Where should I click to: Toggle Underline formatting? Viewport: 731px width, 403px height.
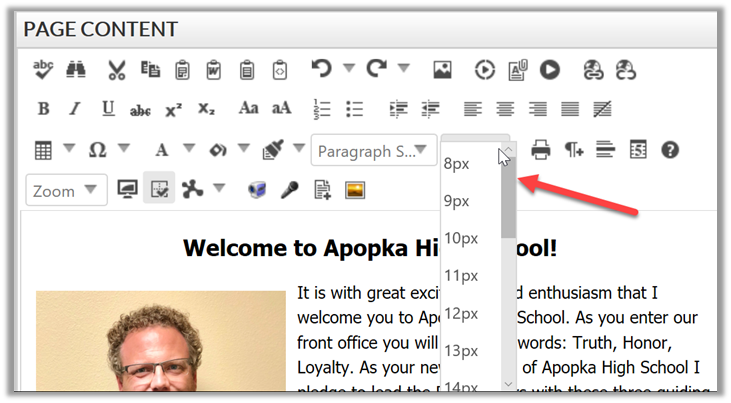(108, 109)
